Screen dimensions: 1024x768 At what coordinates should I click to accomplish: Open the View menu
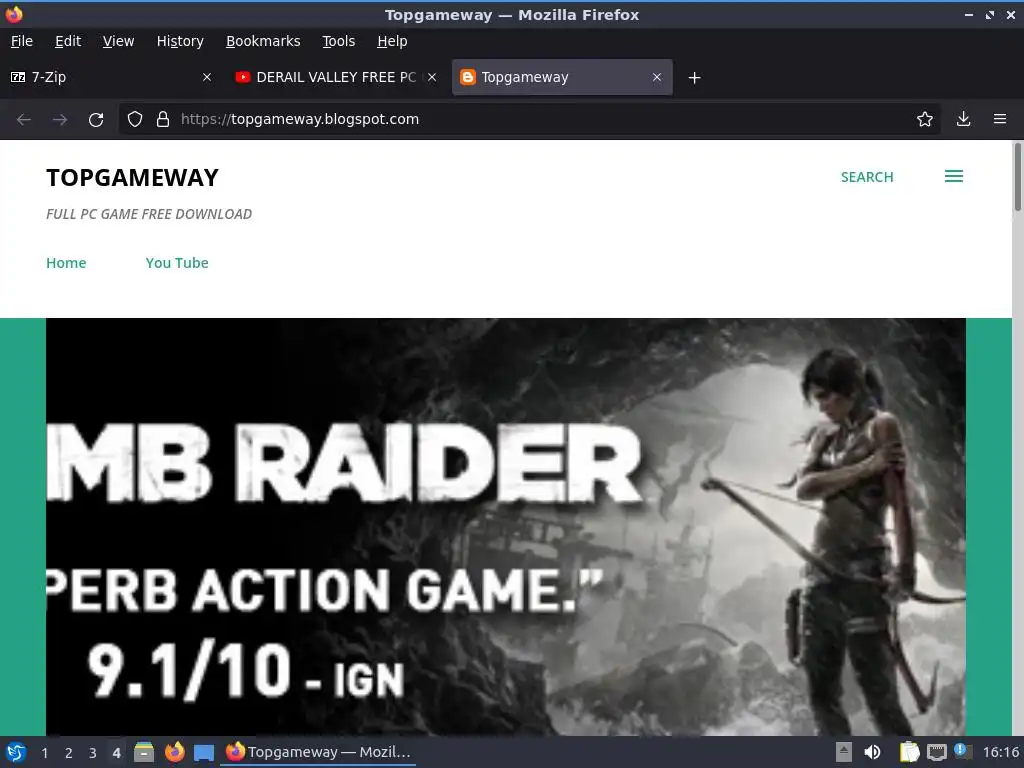(118, 41)
